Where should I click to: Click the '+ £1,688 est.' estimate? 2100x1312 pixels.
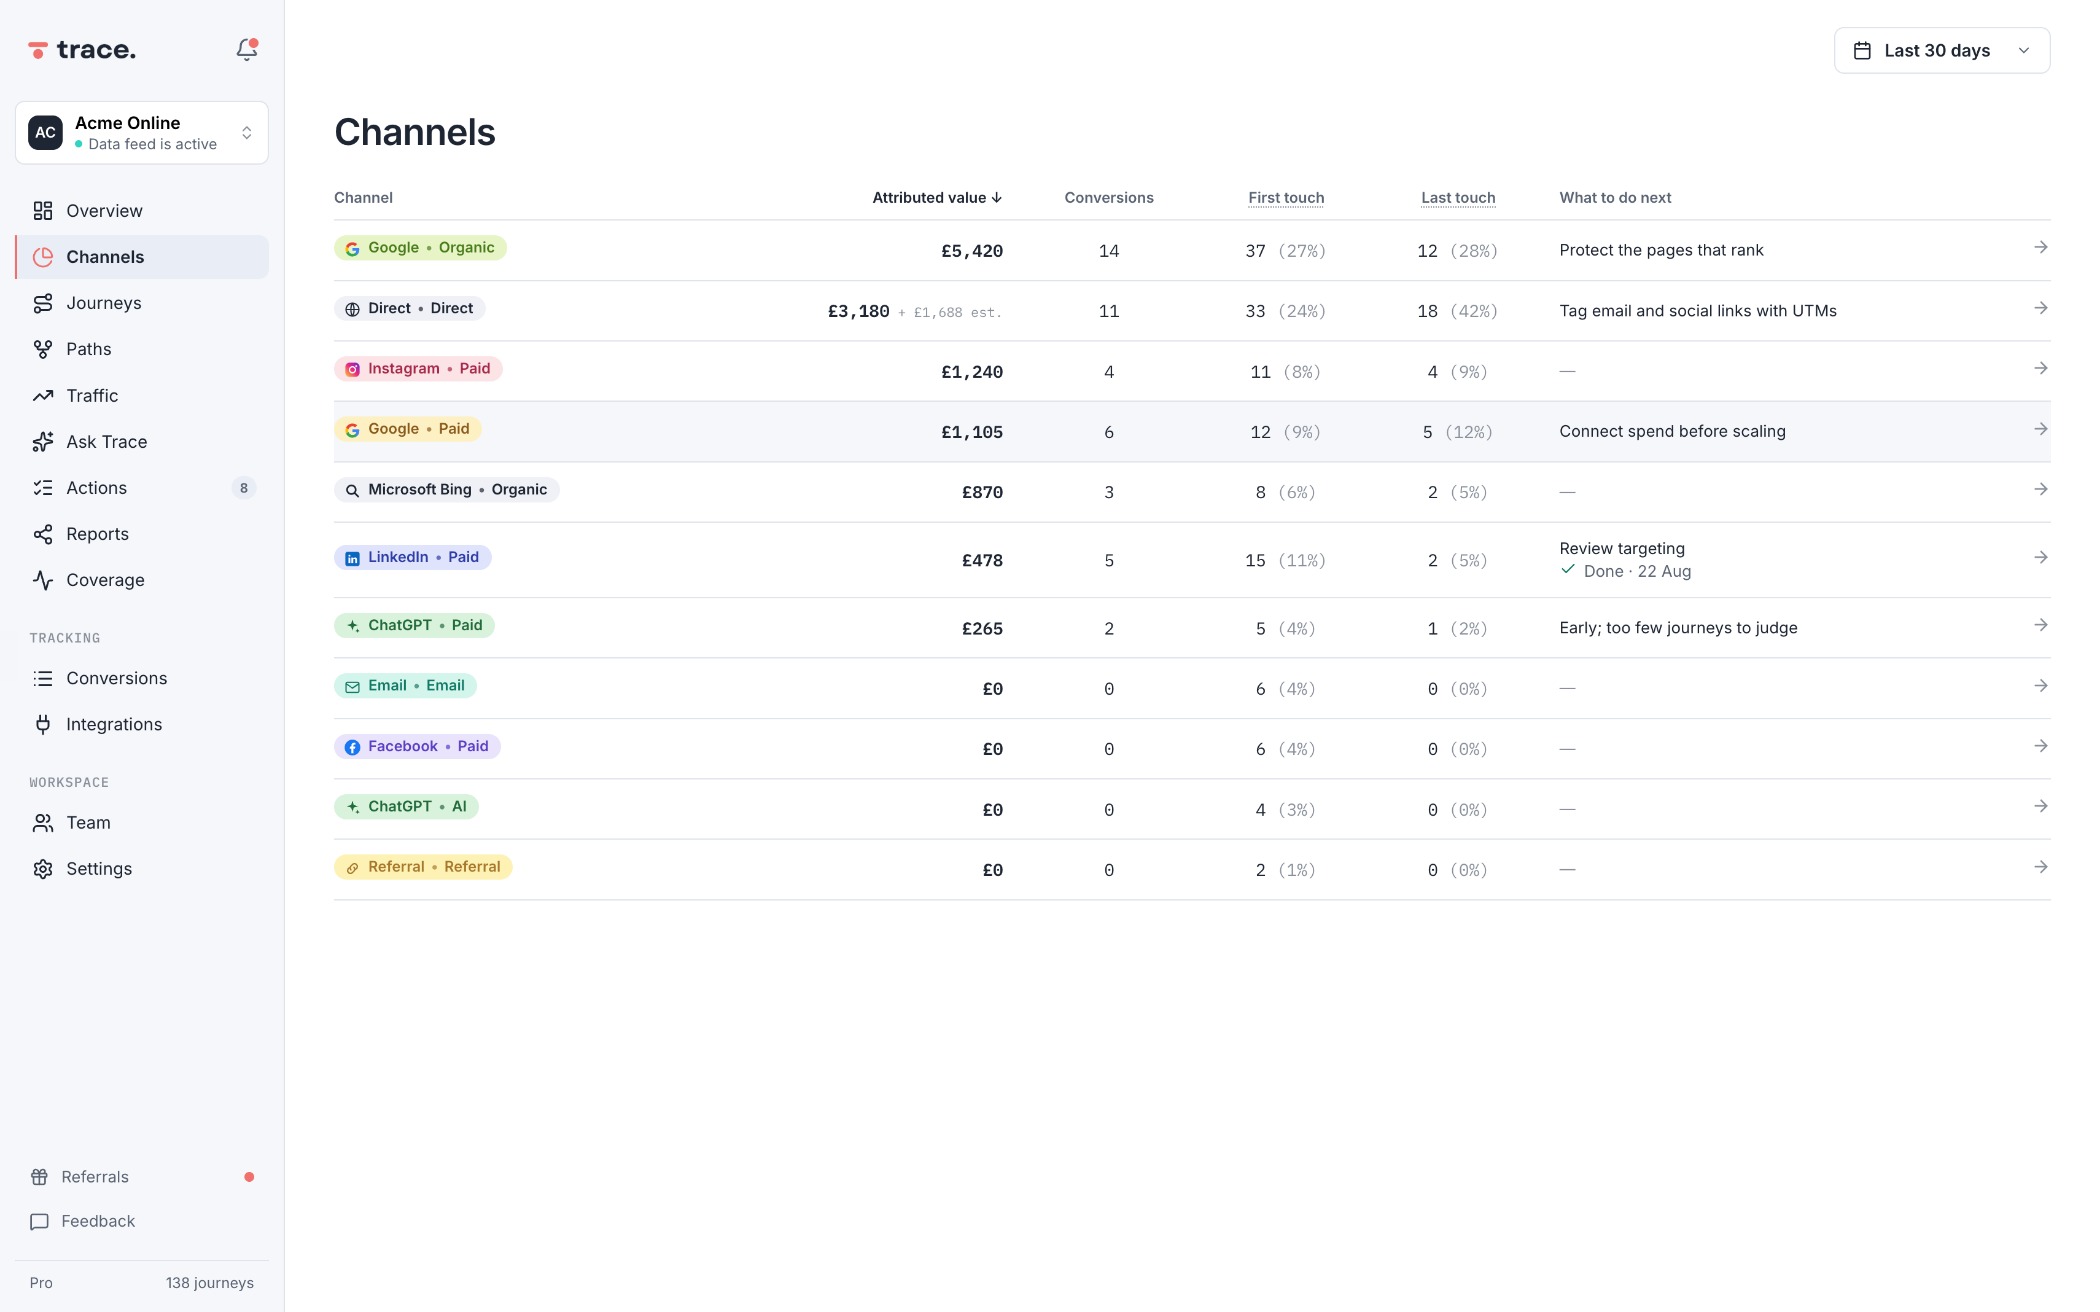point(950,312)
